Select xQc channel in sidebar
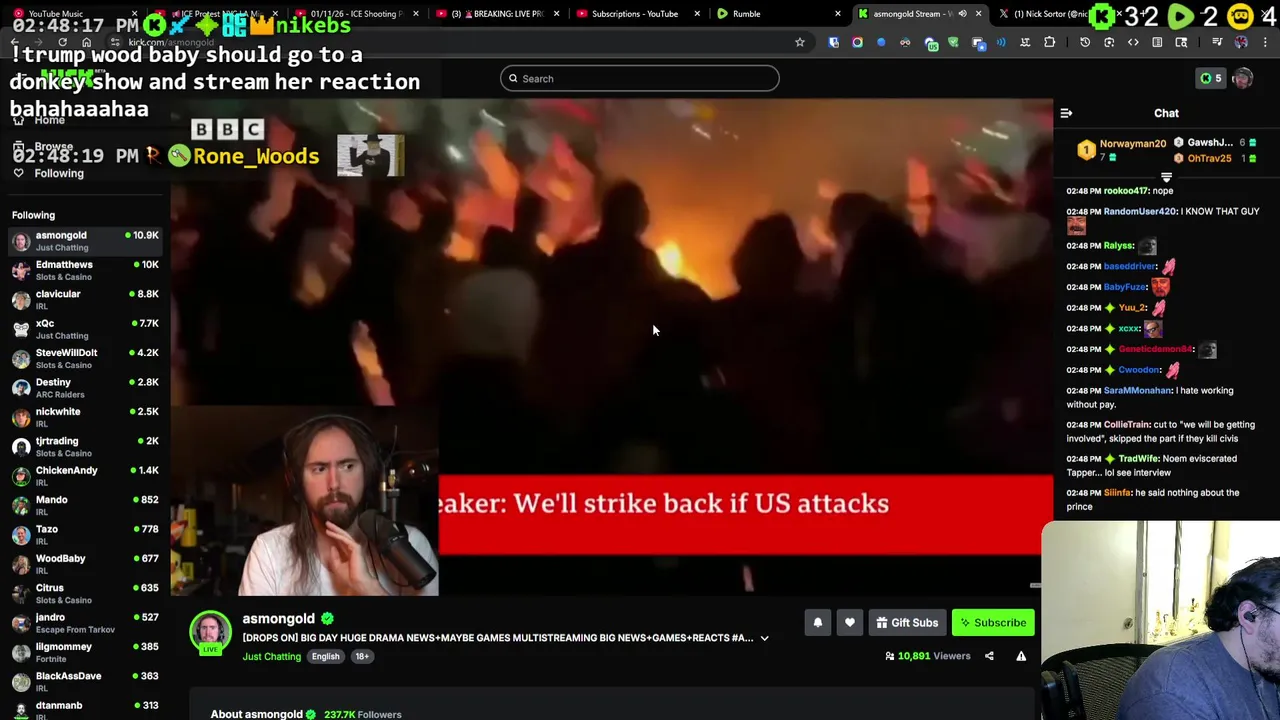 [x=85, y=329]
